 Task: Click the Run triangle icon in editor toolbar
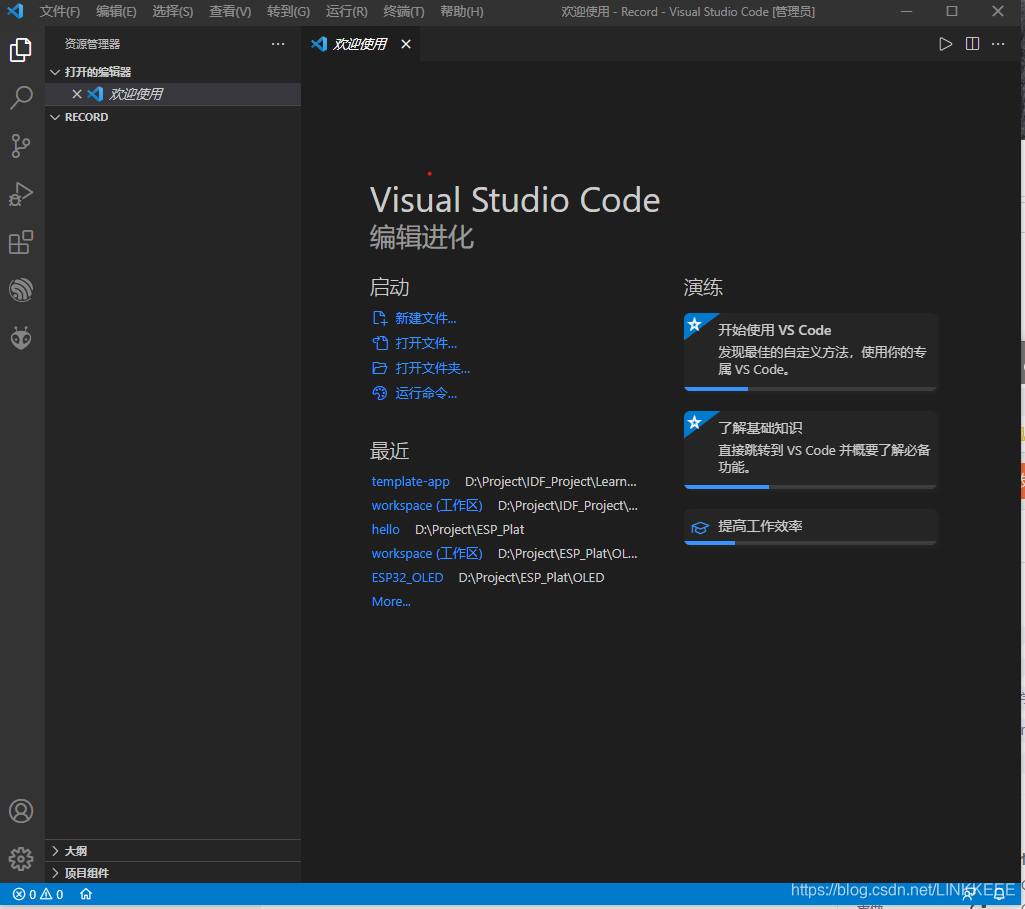click(x=945, y=44)
